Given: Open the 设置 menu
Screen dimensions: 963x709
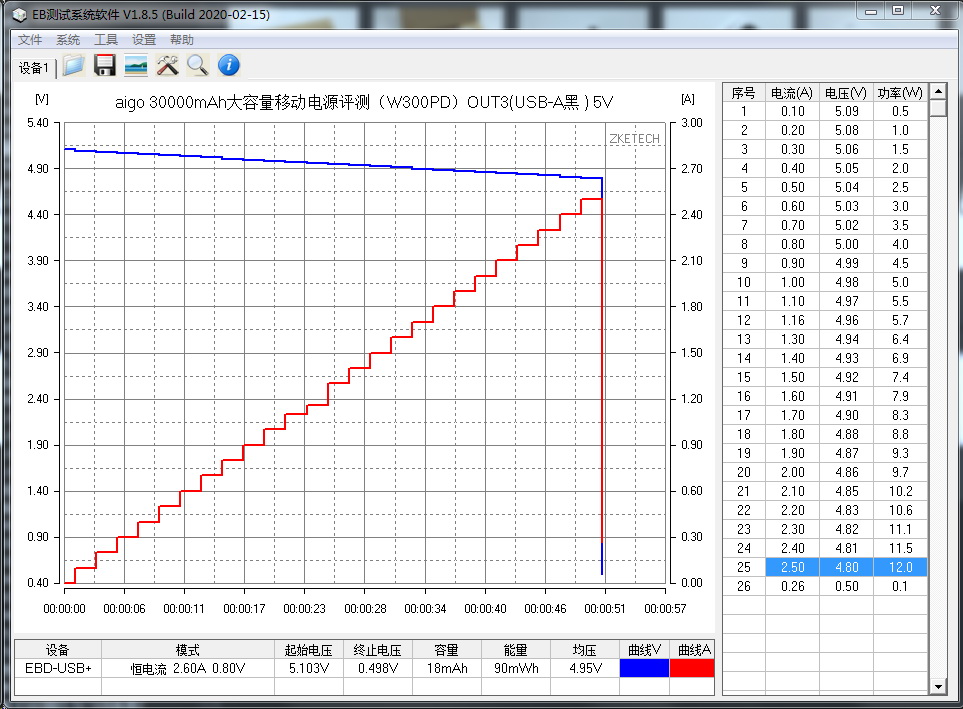Looking at the screenshot, I should 144,40.
